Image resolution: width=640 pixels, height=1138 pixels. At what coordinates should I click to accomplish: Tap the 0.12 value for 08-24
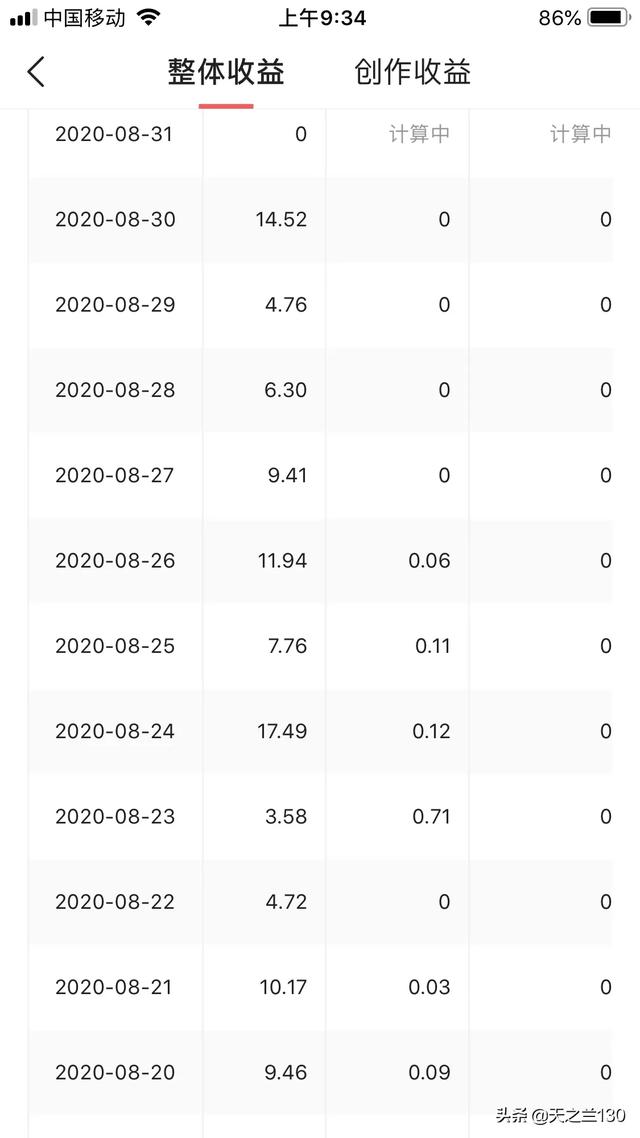pyautogui.click(x=432, y=732)
